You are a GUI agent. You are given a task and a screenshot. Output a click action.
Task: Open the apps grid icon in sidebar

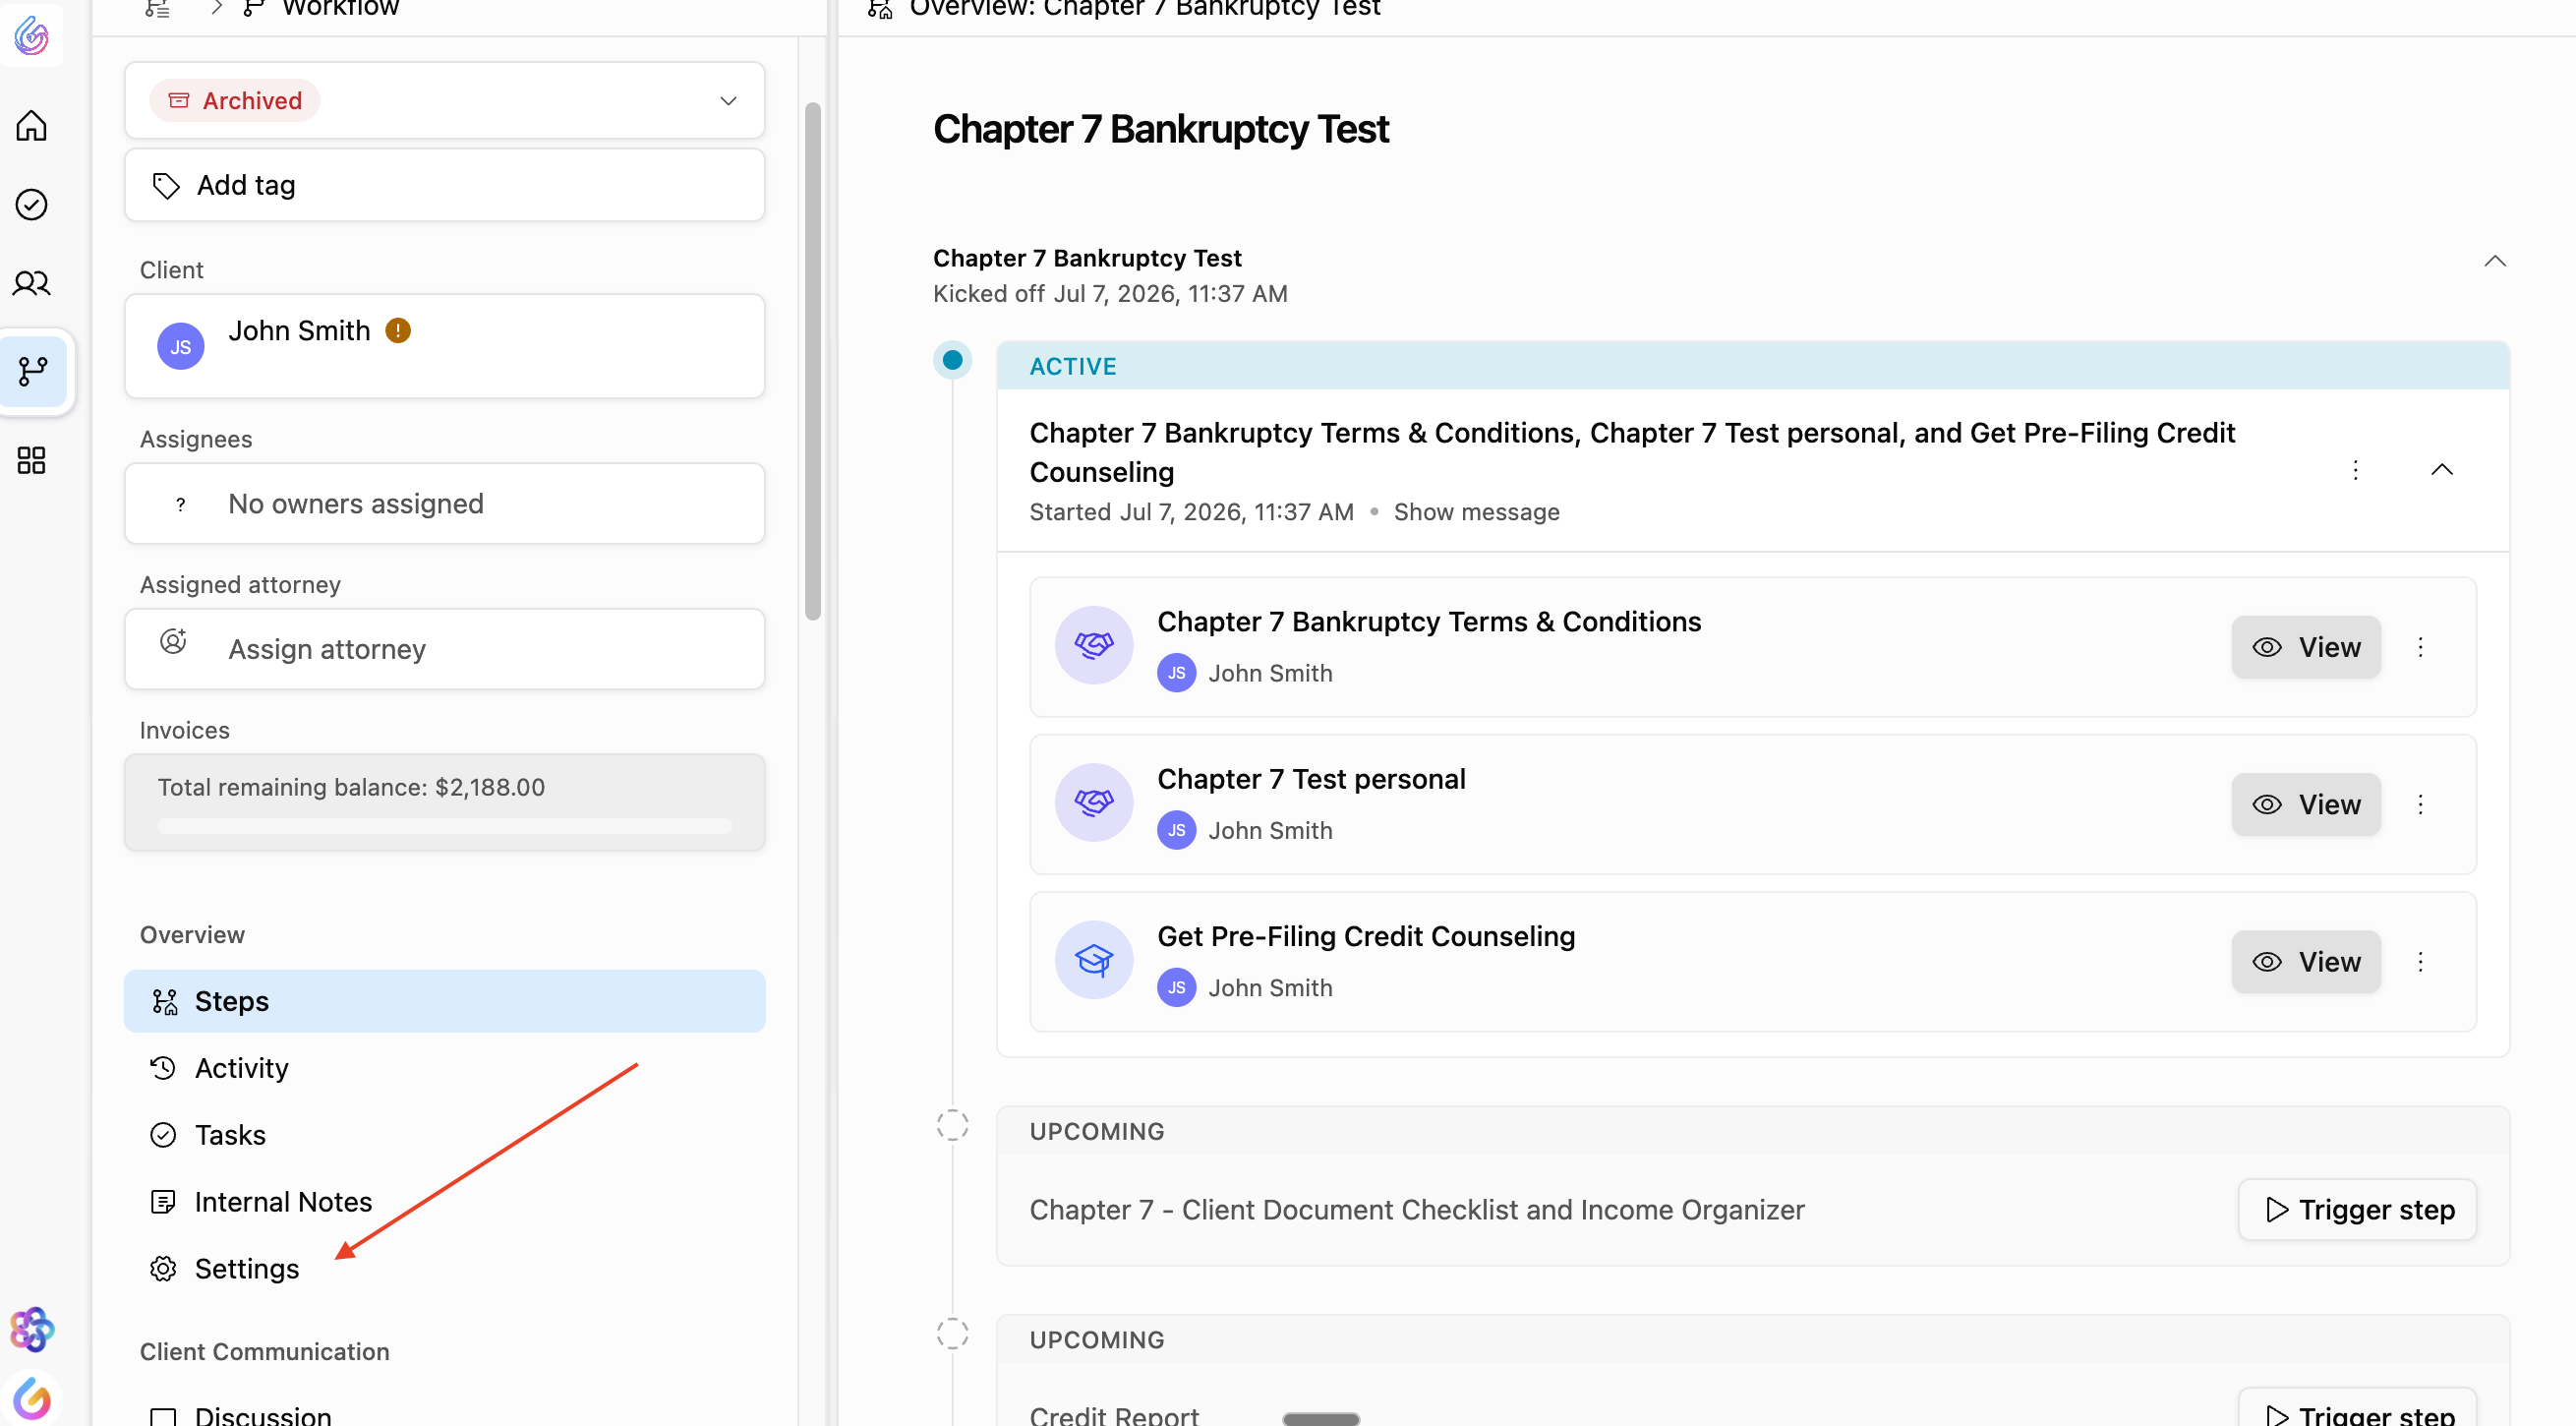coord(31,460)
